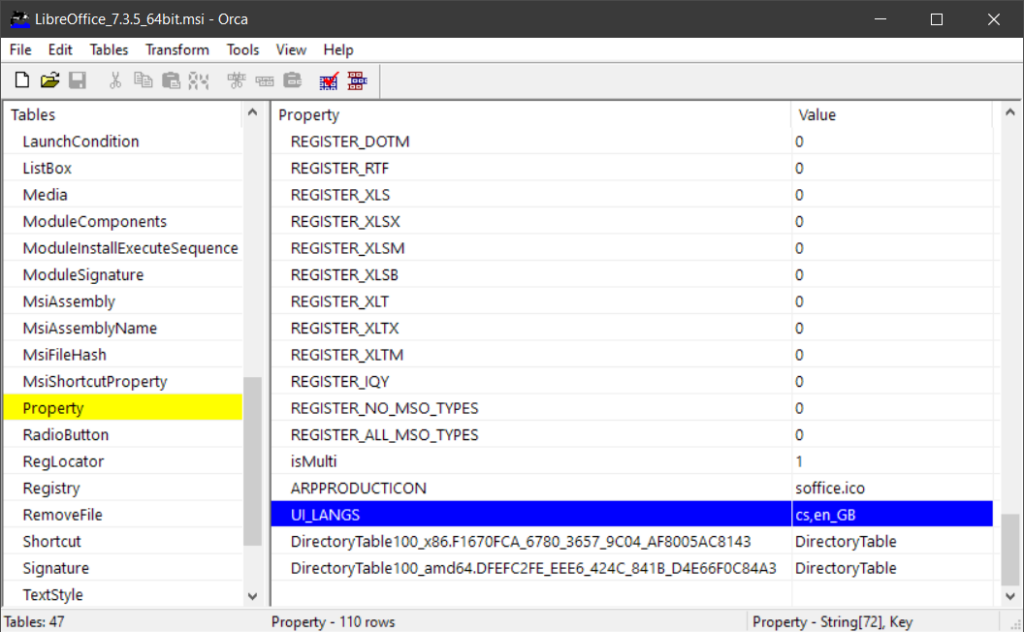
Task: Select the MsiAssemblyName table
Action: 123,328
